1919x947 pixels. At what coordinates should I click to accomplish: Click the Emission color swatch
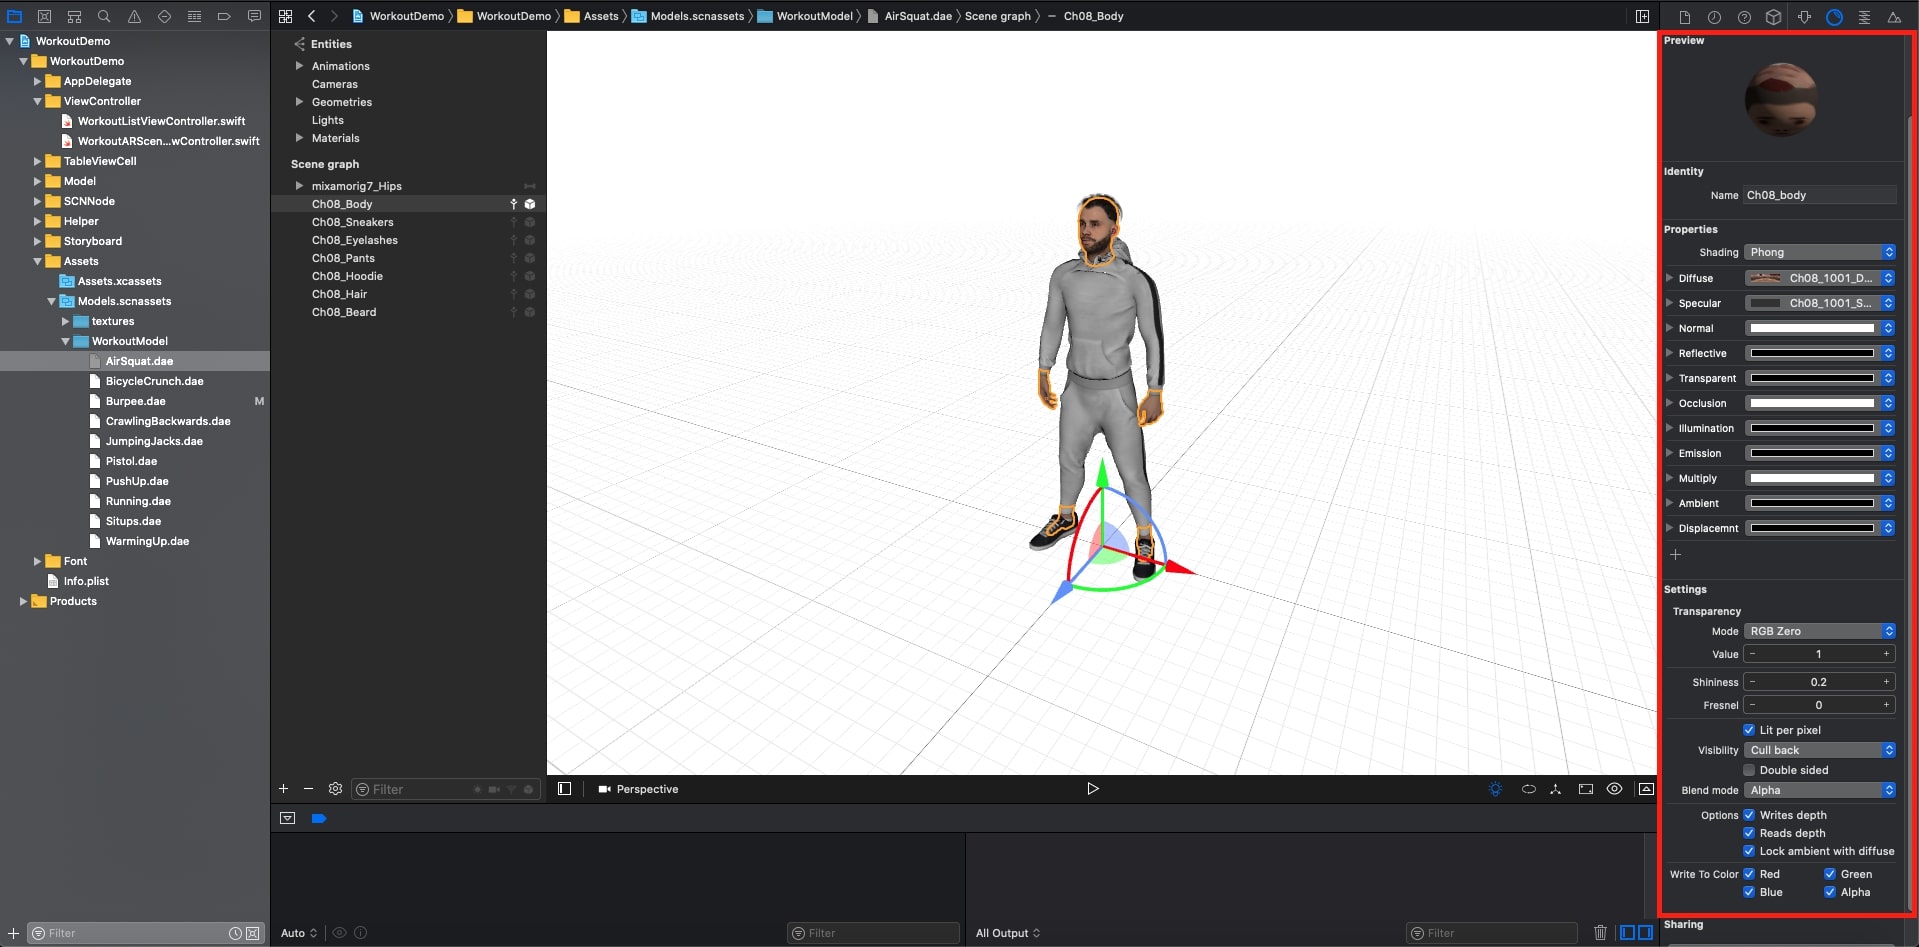(x=1812, y=453)
